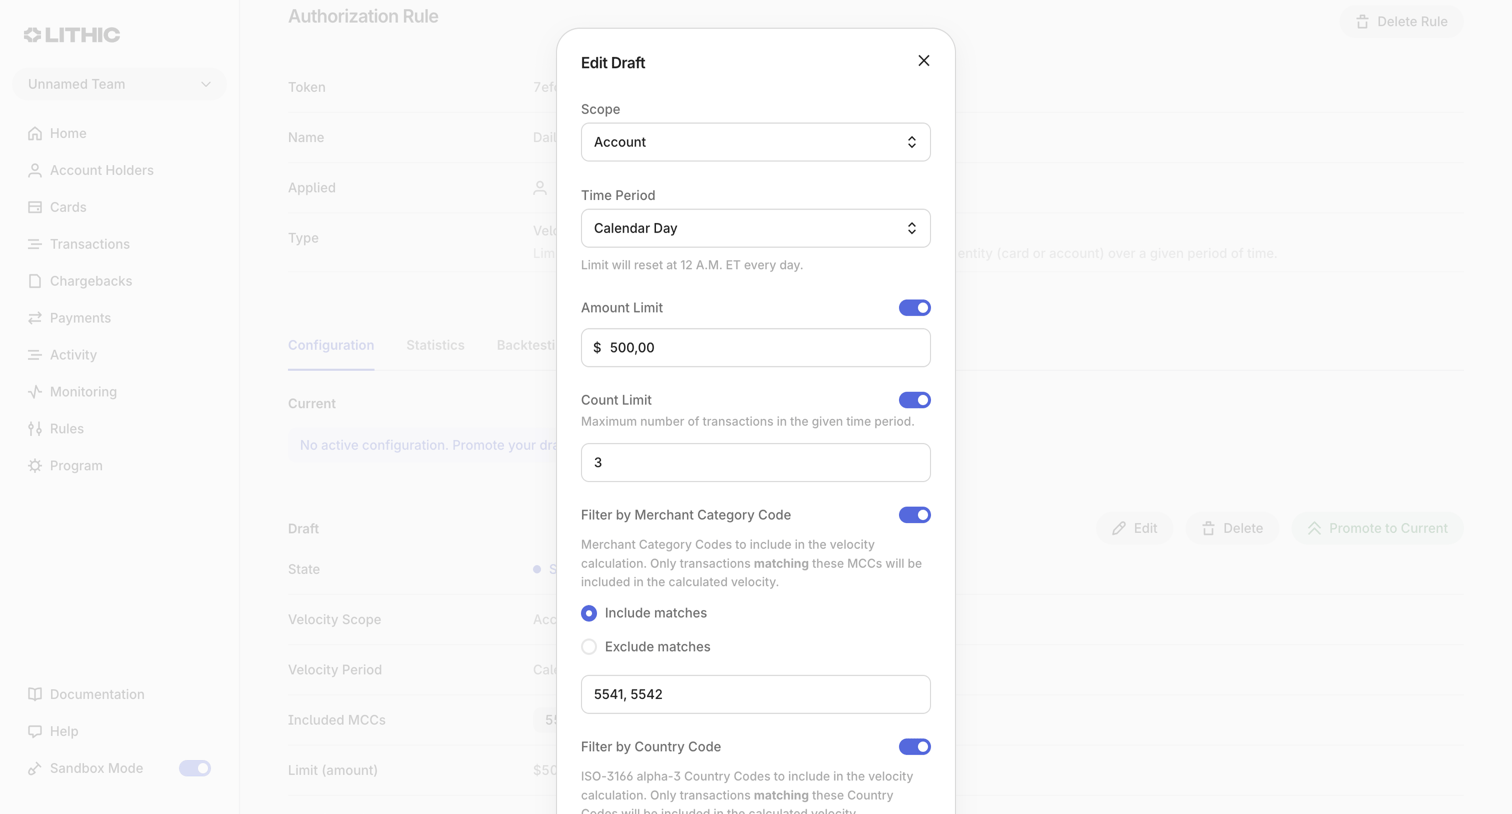Open Activity via its lines icon
This screenshot has height=814, width=1512.
35,355
